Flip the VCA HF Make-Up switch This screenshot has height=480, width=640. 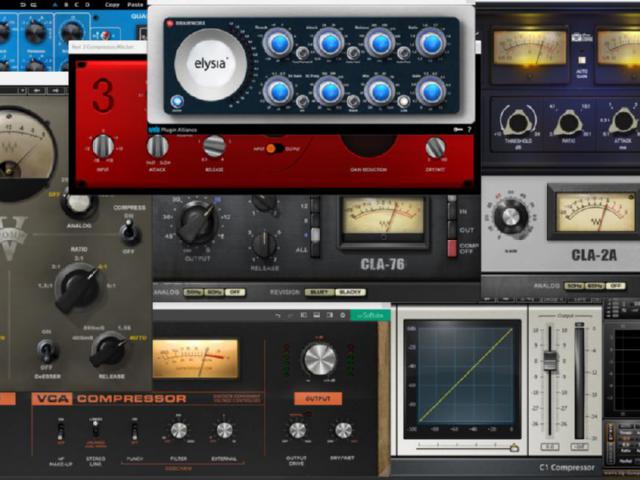[61, 431]
